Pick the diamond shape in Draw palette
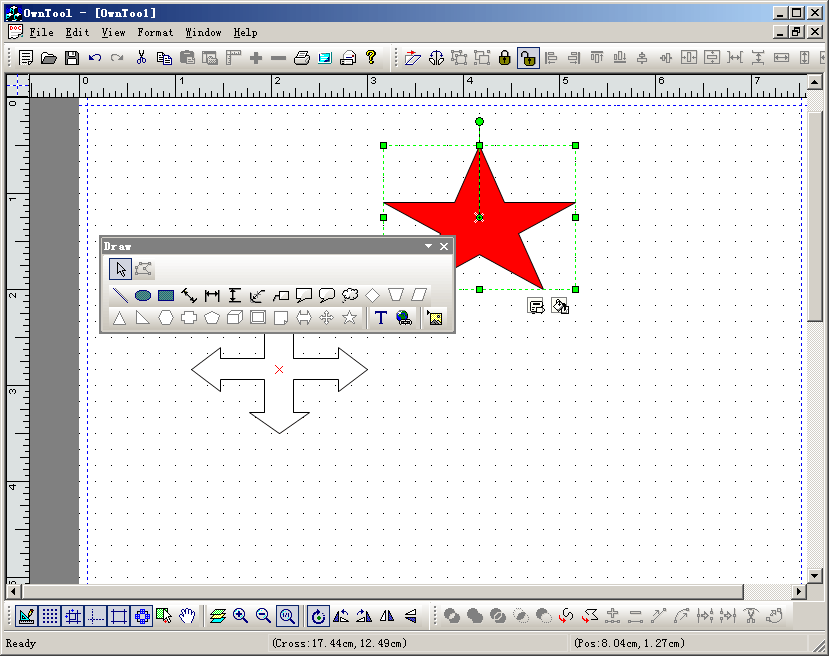The height and width of the screenshot is (656, 829). pyautogui.click(x=373, y=295)
